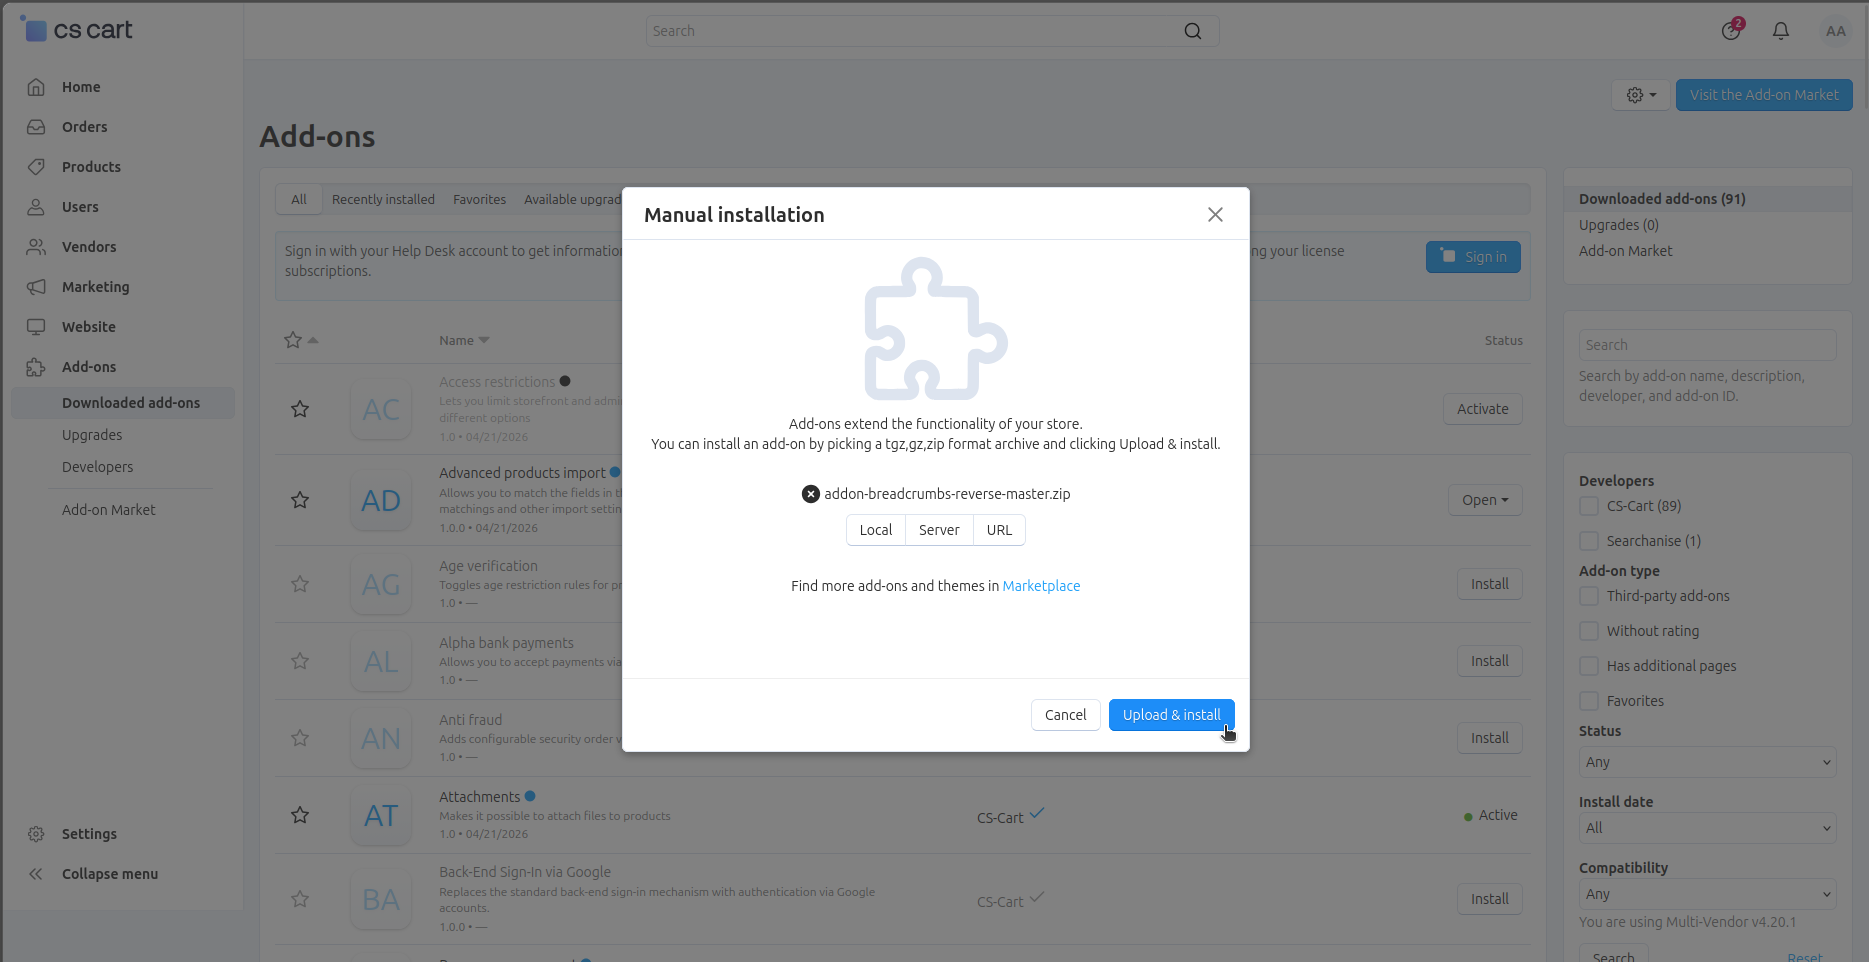Screen dimensions: 1869x962
Task: Switch to Favorites tab
Action: pyautogui.click(x=479, y=199)
